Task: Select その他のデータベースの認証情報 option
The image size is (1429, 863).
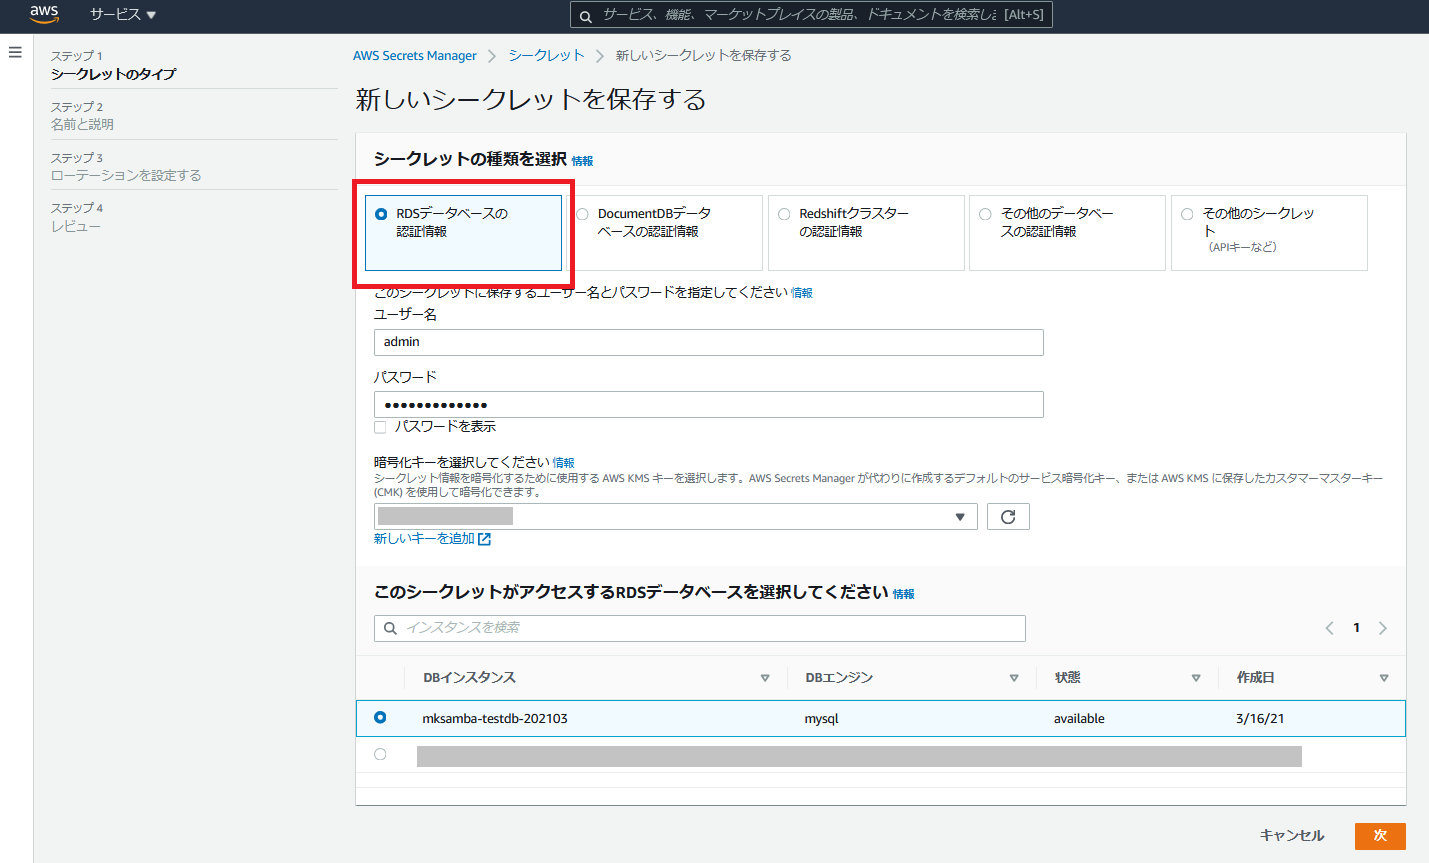Action: (985, 214)
